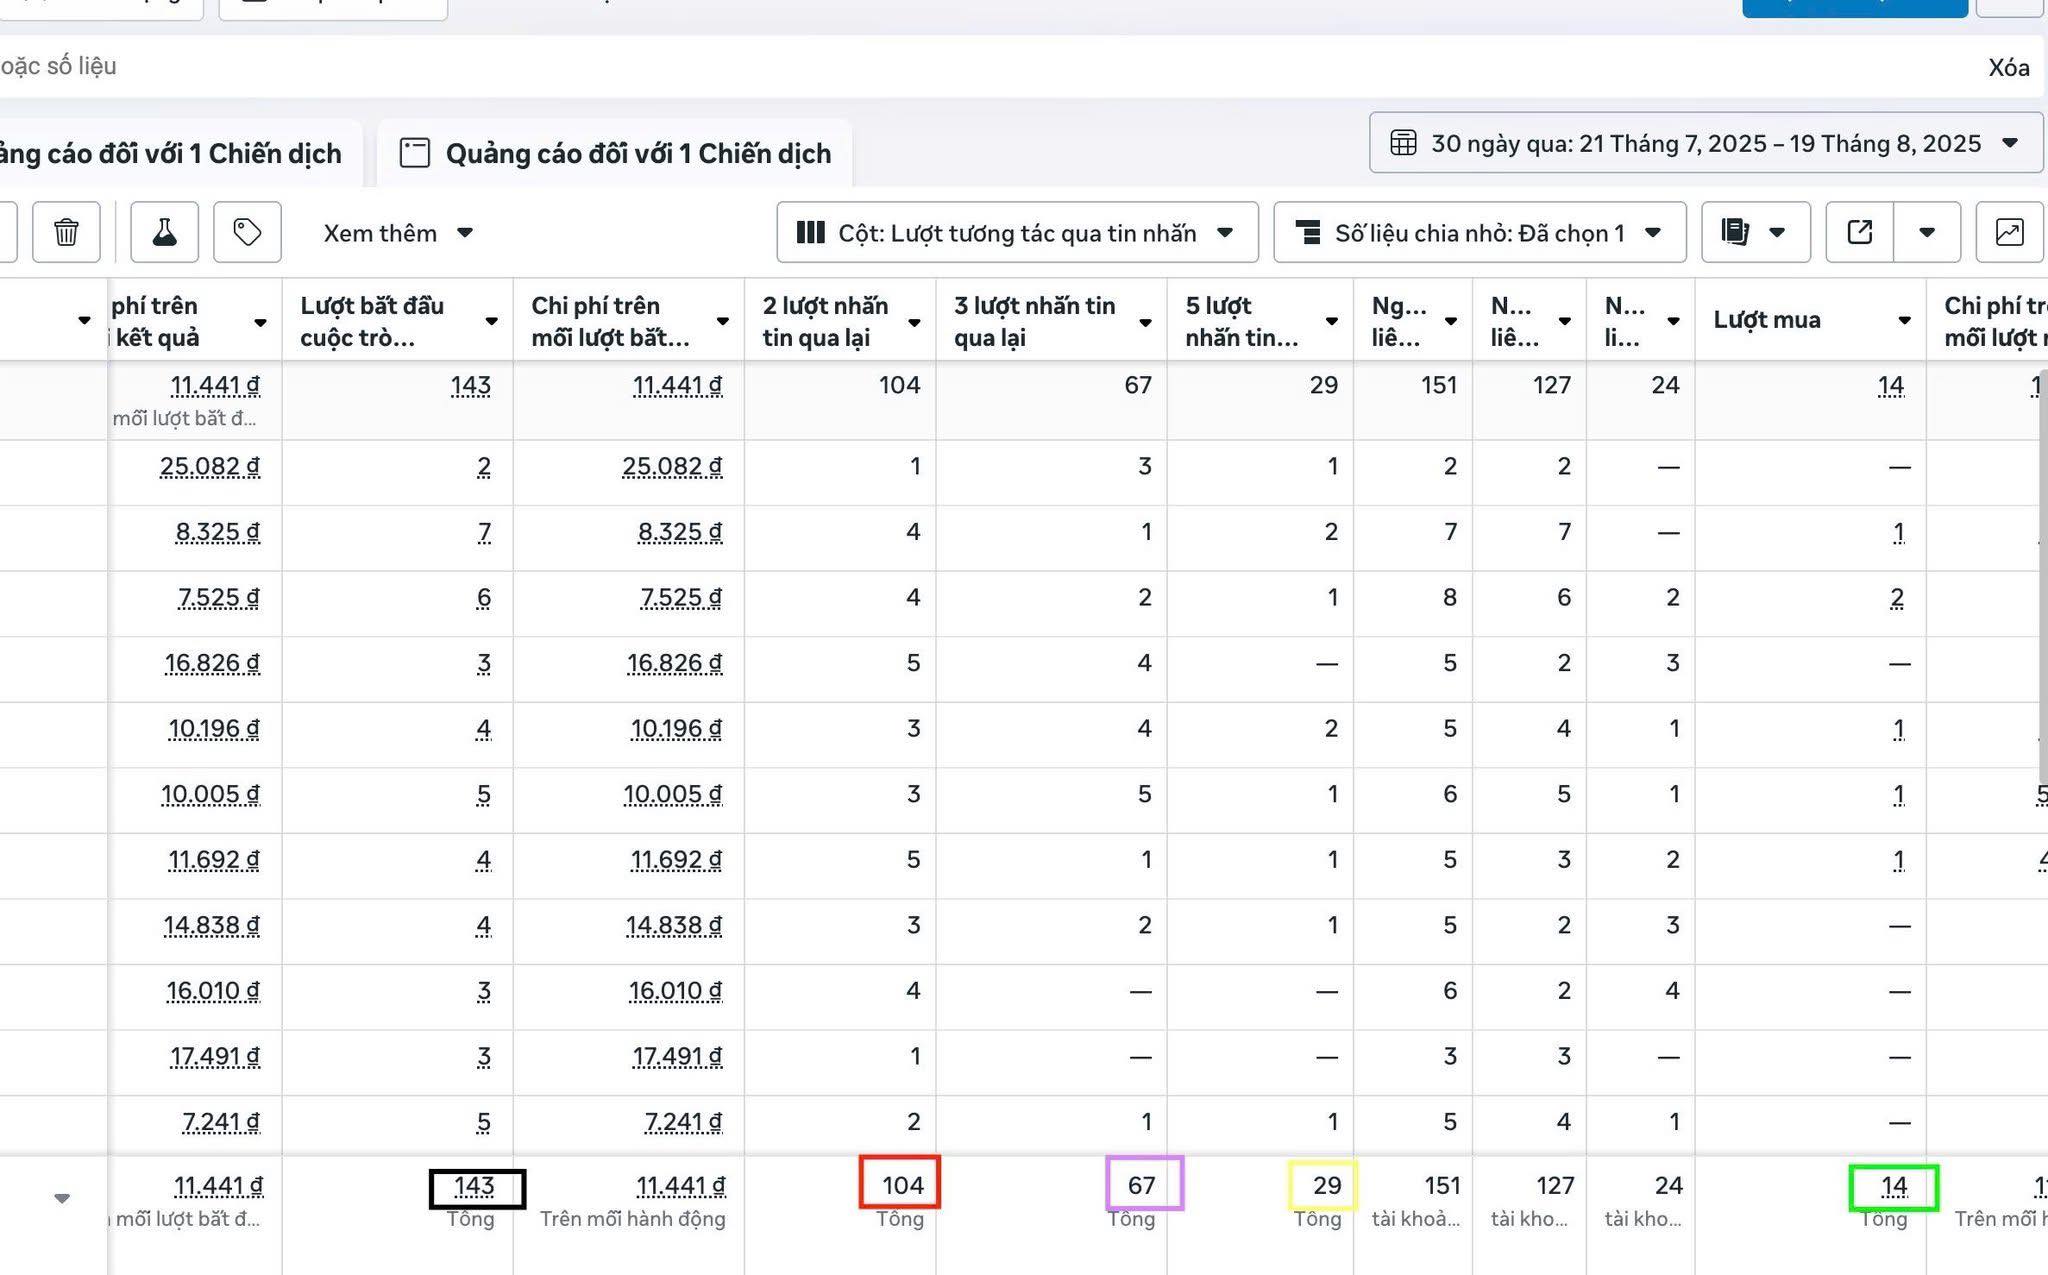
Task: Click 7.241 đ in the phí trên kết quả column
Action: tap(221, 1122)
